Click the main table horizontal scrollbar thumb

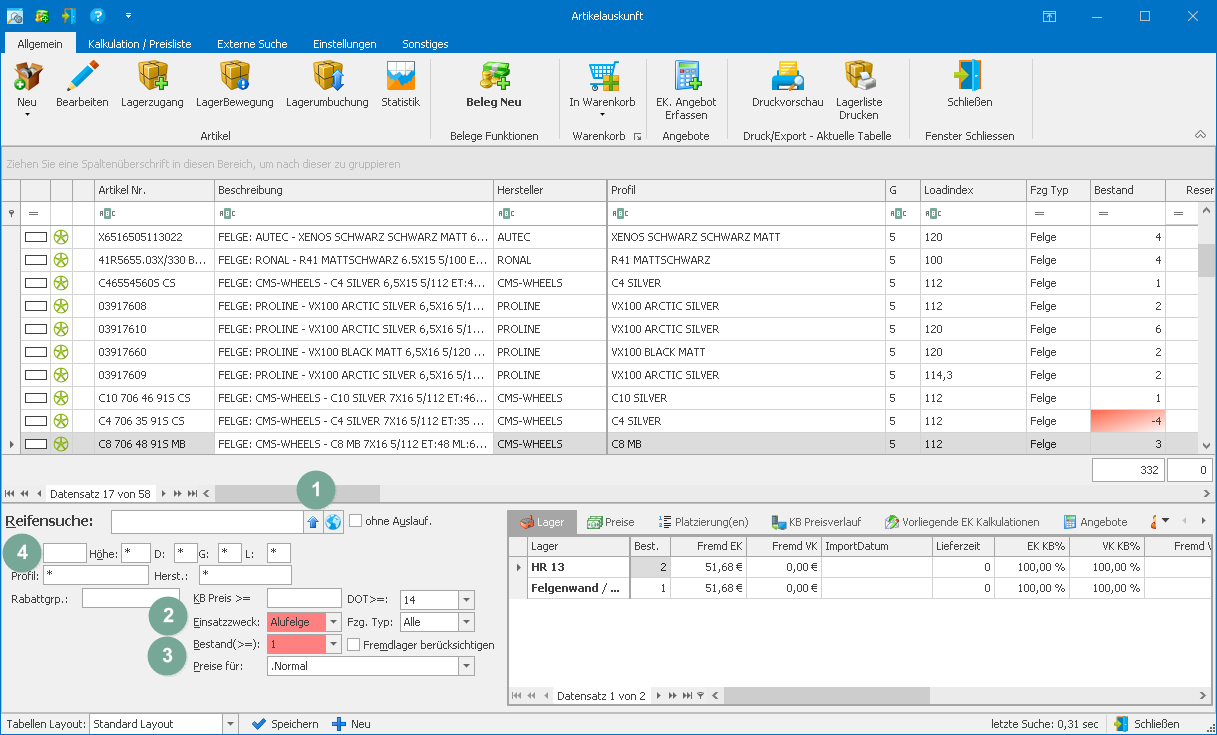coord(297,493)
